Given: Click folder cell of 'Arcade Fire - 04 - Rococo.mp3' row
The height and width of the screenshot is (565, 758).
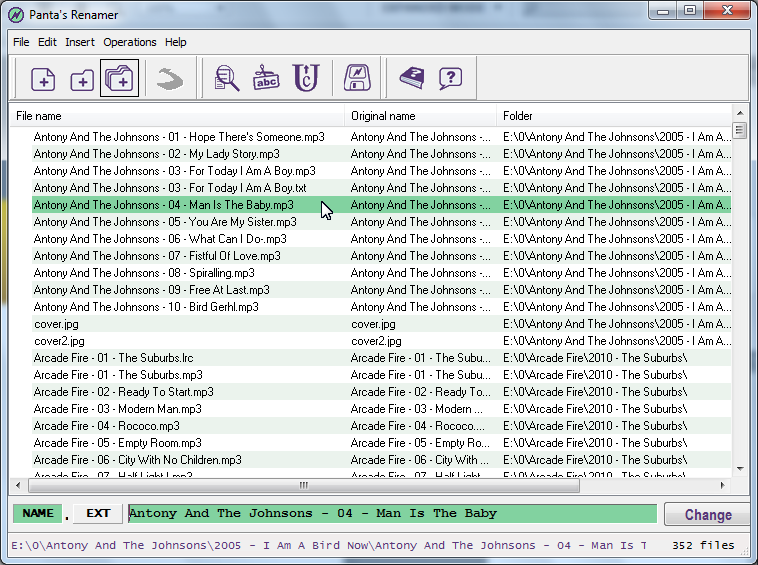Looking at the screenshot, I should [595, 426].
